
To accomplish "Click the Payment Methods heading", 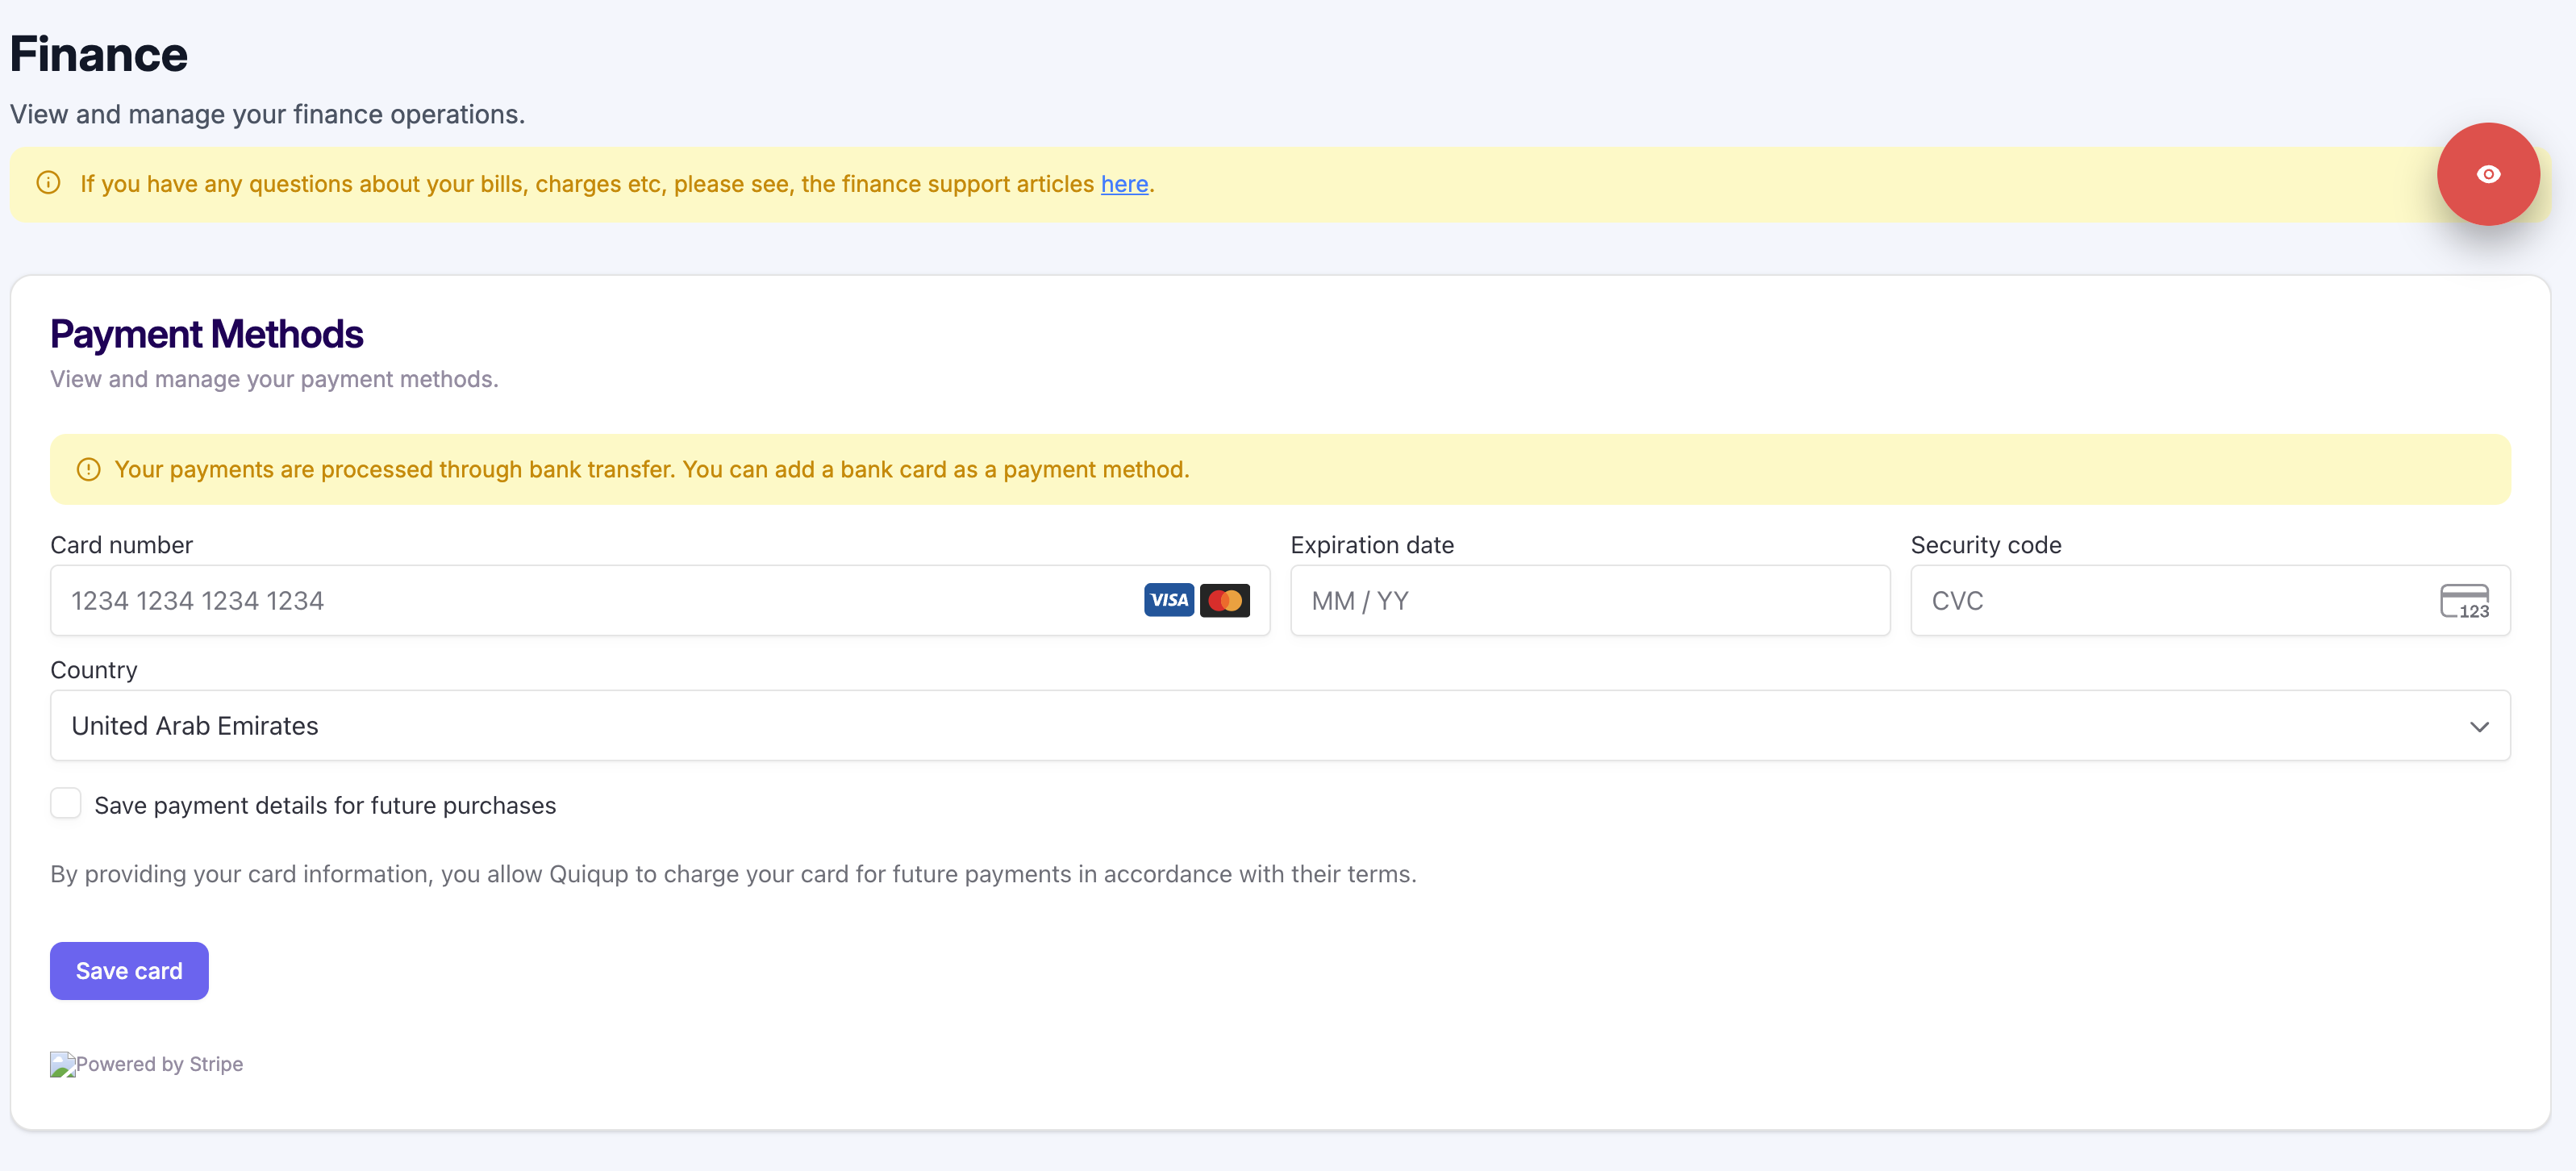I will point(206,334).
